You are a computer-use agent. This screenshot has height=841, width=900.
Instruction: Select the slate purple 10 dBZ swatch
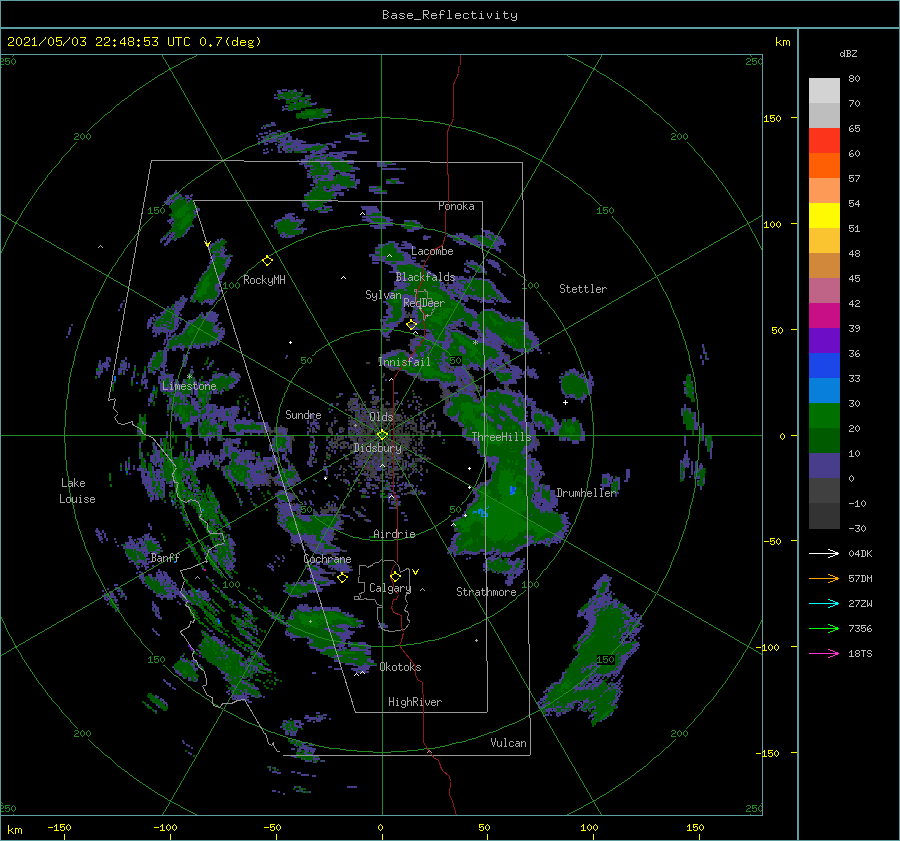click(824, 466)
